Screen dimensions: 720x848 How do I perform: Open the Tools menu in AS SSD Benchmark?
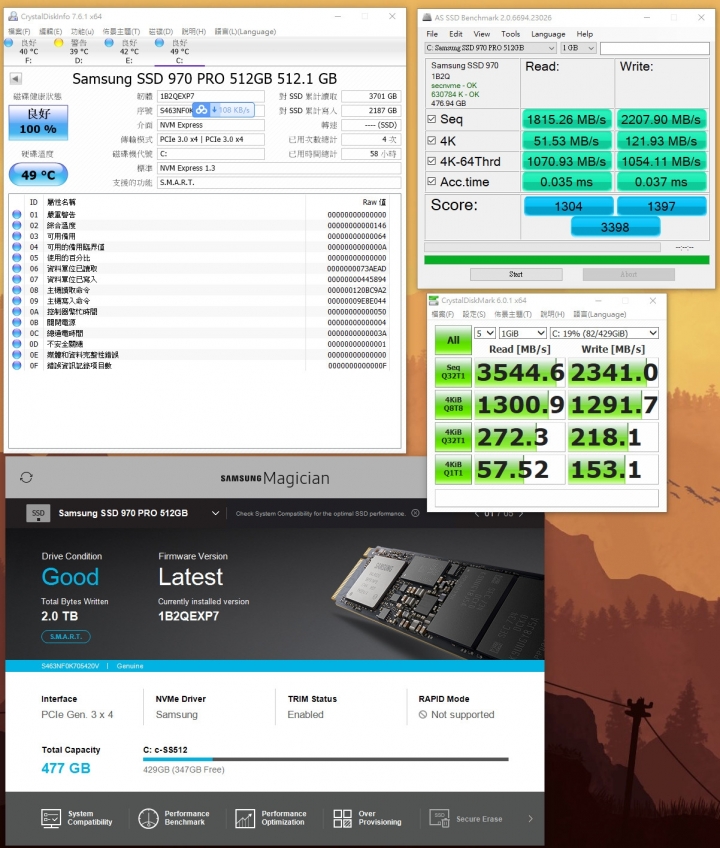510,34
